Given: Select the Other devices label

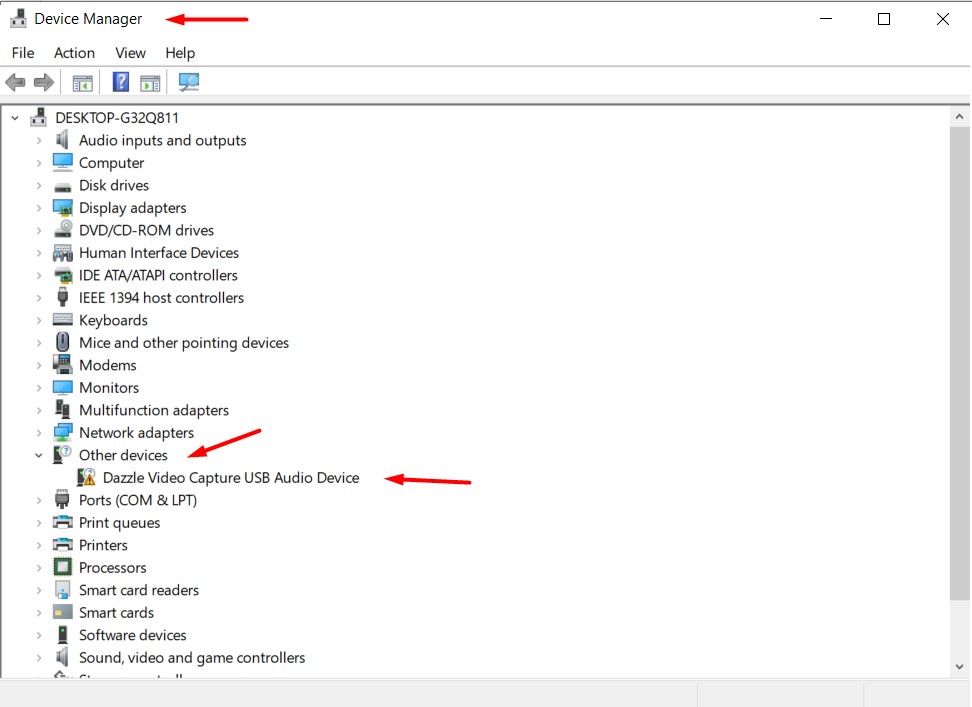Looking at the screenshot, I should click(123, 455).
